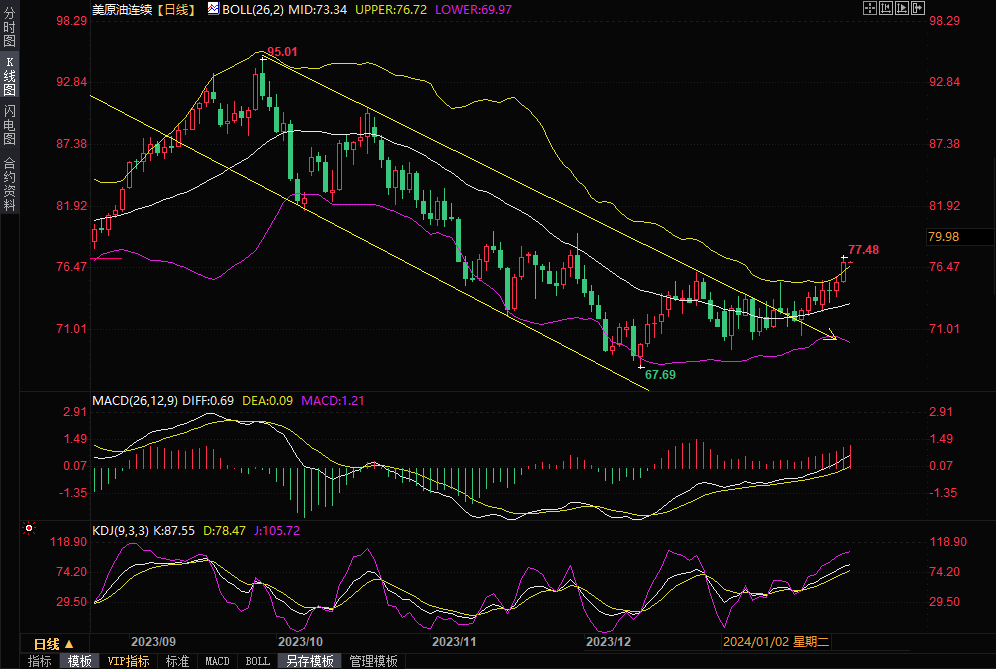Screen dimensions: 996x669
Task: Select the 模板 bottom tab
Action: coord(79,661)
